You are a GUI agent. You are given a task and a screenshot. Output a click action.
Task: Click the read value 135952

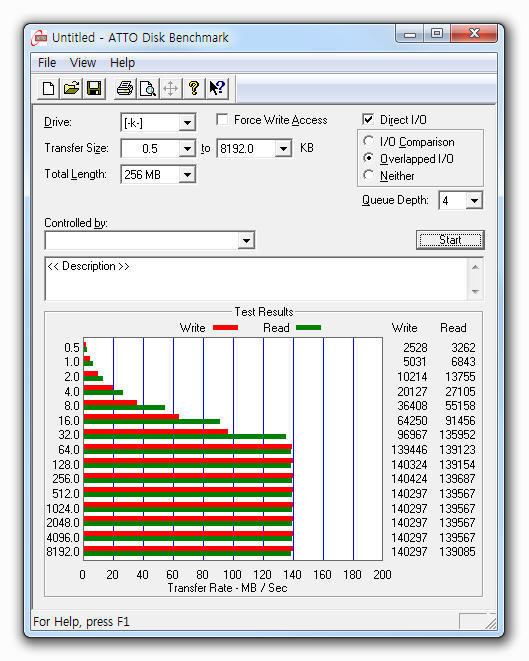457,435
